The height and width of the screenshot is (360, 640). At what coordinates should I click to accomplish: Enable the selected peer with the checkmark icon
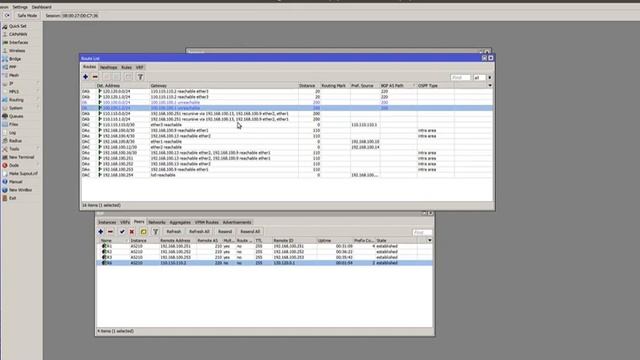click(122, 232)
